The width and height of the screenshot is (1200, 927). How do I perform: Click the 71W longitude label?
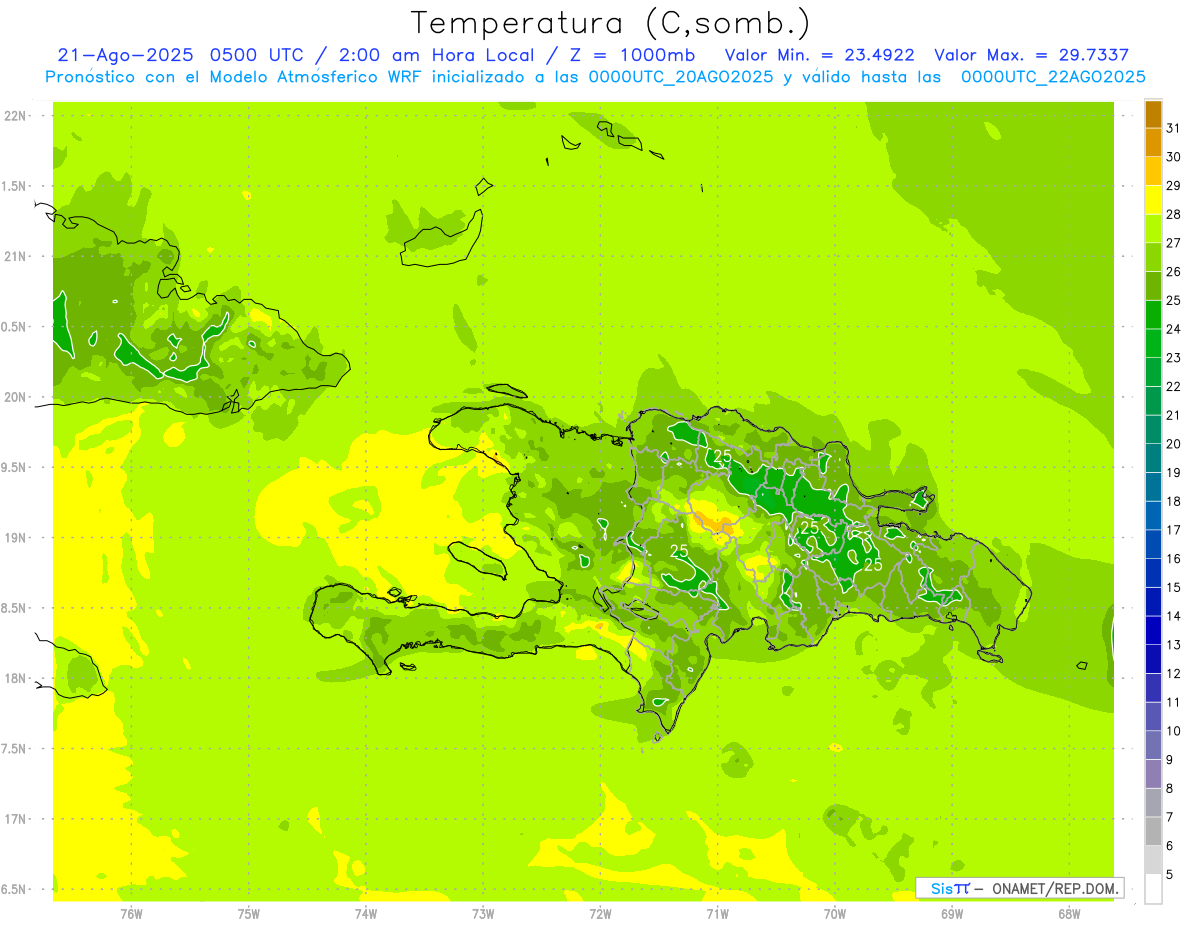(717, 913)
